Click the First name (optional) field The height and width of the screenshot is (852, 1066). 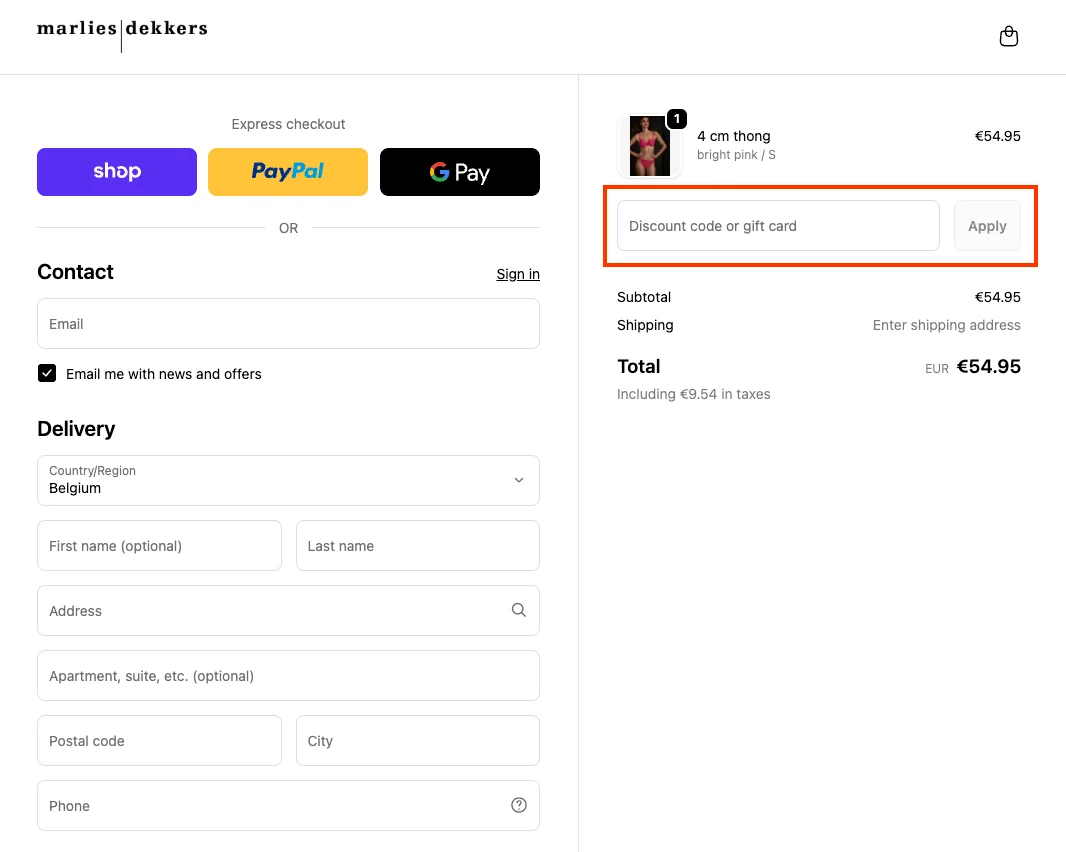coord(159,545)
